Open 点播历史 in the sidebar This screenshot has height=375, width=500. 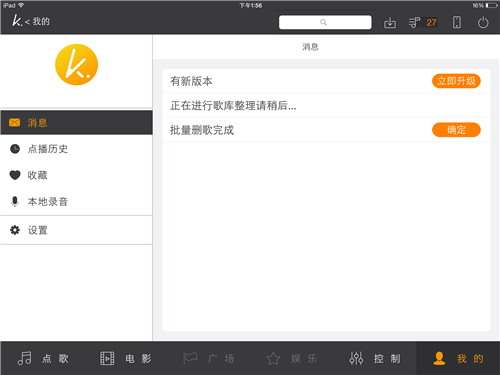coord(76,149)
